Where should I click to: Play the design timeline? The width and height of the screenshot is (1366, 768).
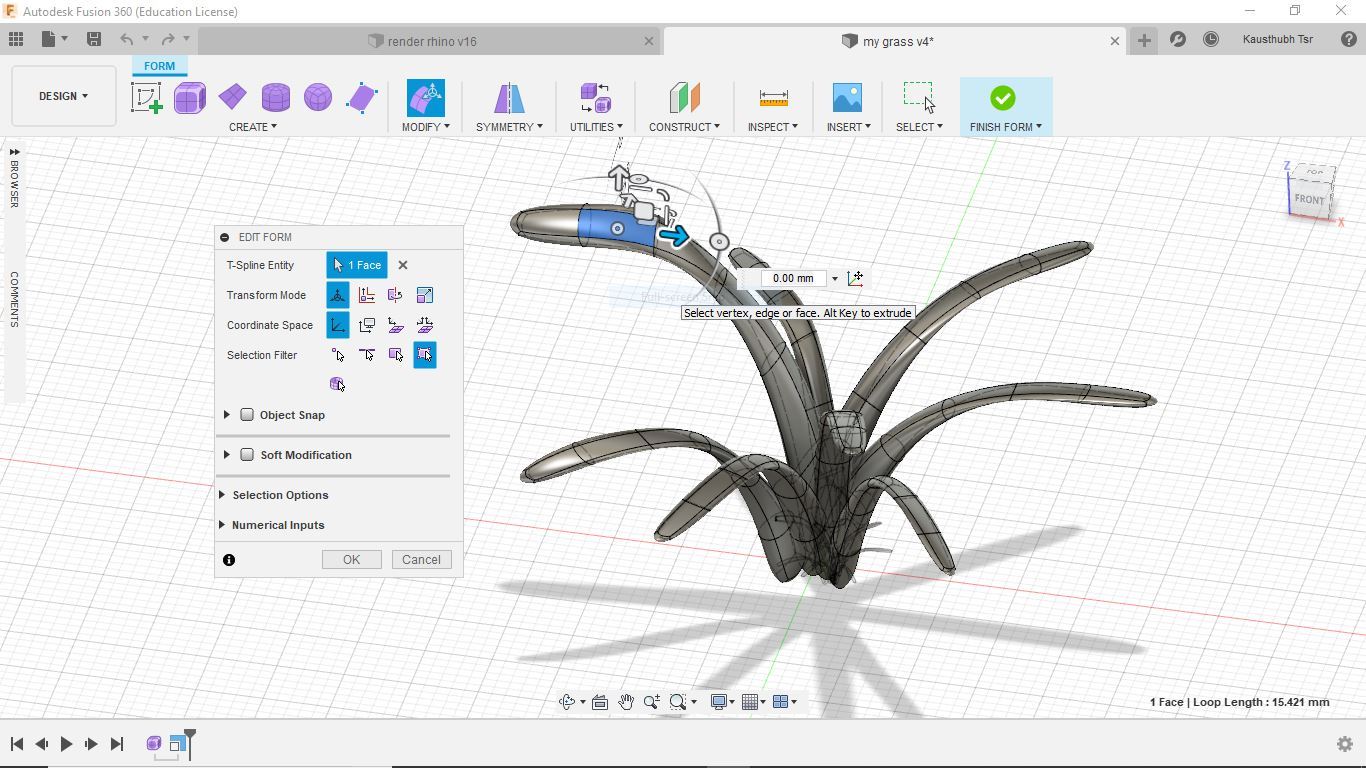pos(66,744)
